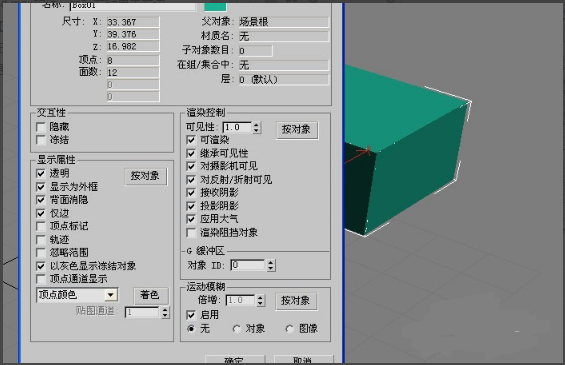This screenshot has width=565, height=365.
Task: Uncheck the 可渲染 (Renderable) checkbox
Action: (191, 140)
